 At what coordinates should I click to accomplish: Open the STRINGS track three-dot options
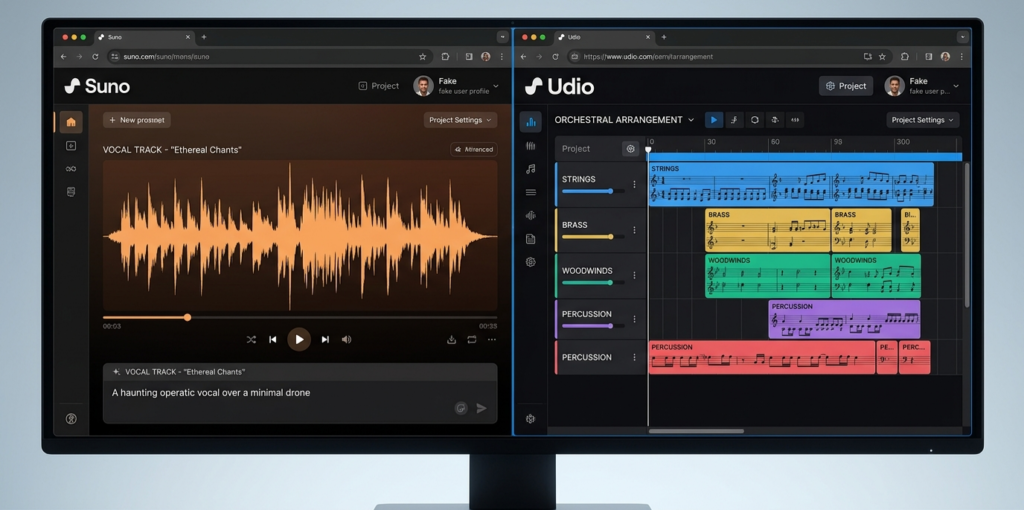[x=634, y=184]
